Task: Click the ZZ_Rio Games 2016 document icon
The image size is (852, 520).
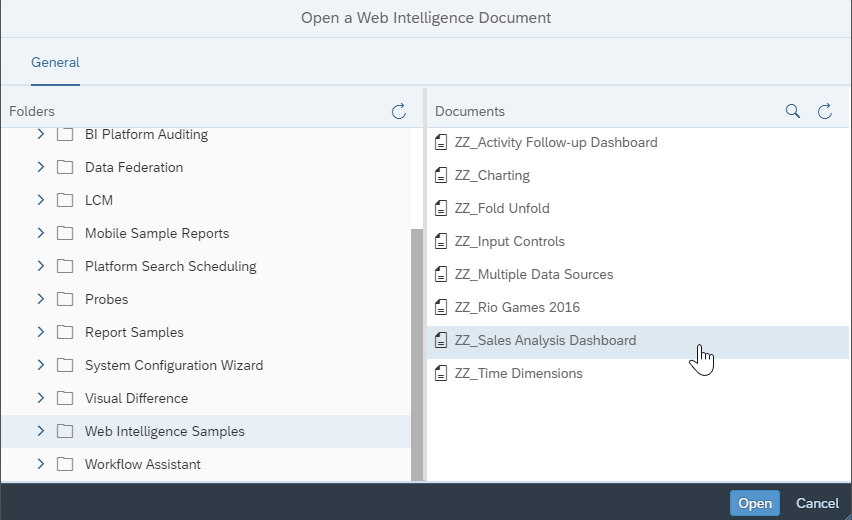Action: pos(441,308)
